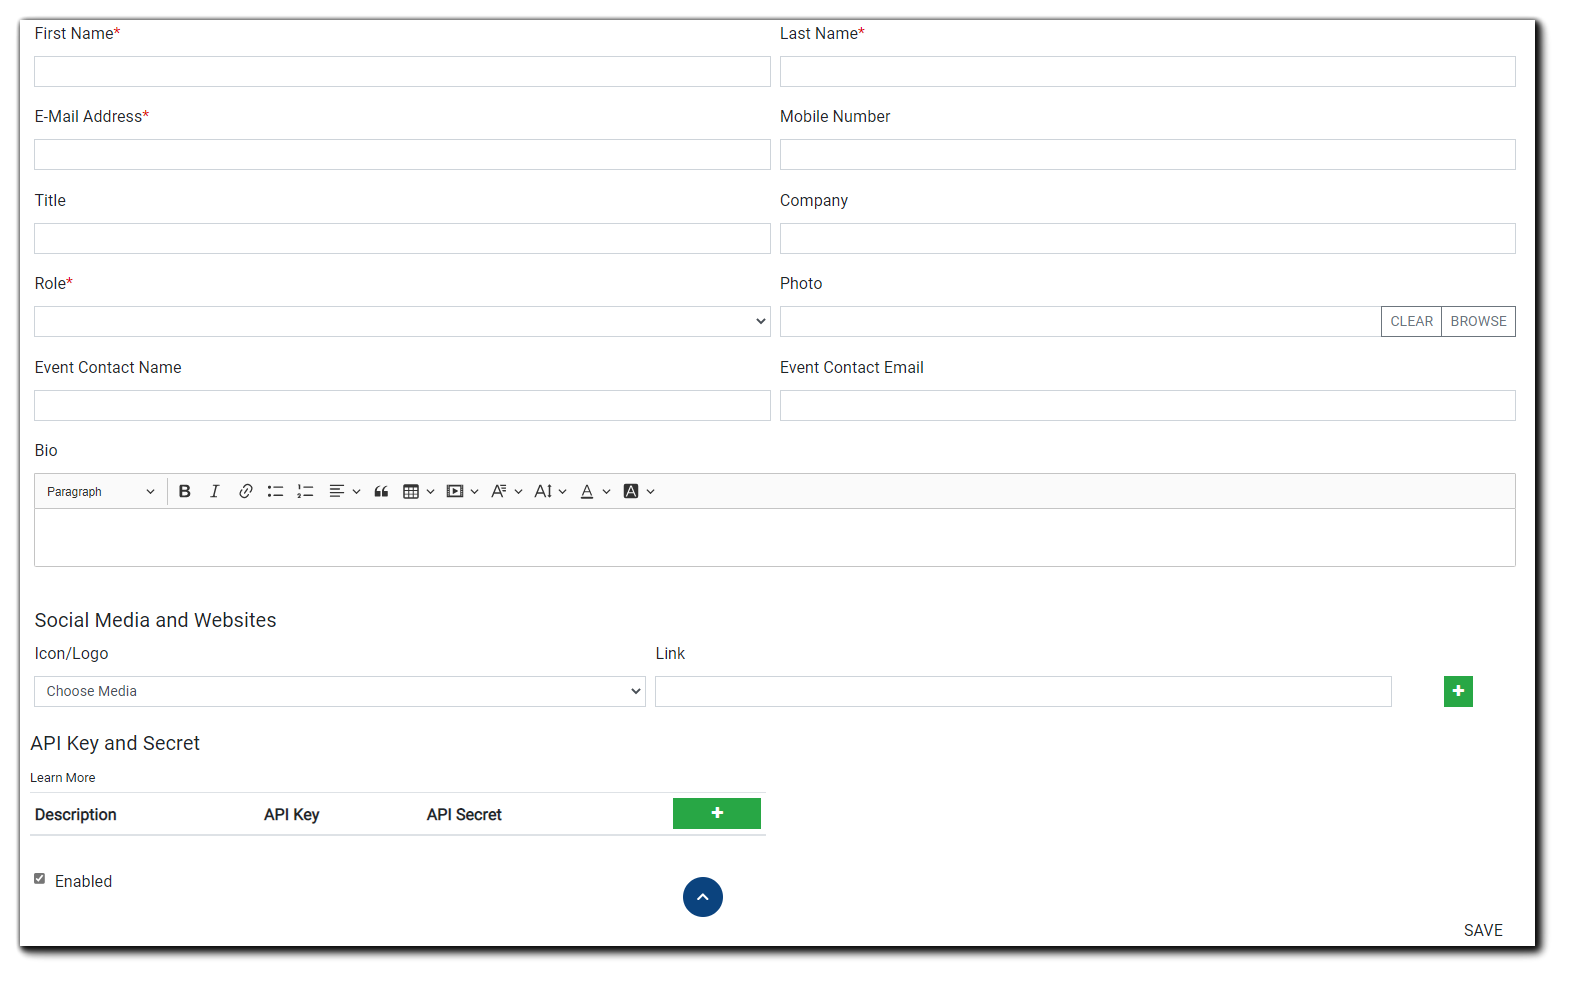Save the user form
Screen dimensions: 1571x982
point(1483,930)
